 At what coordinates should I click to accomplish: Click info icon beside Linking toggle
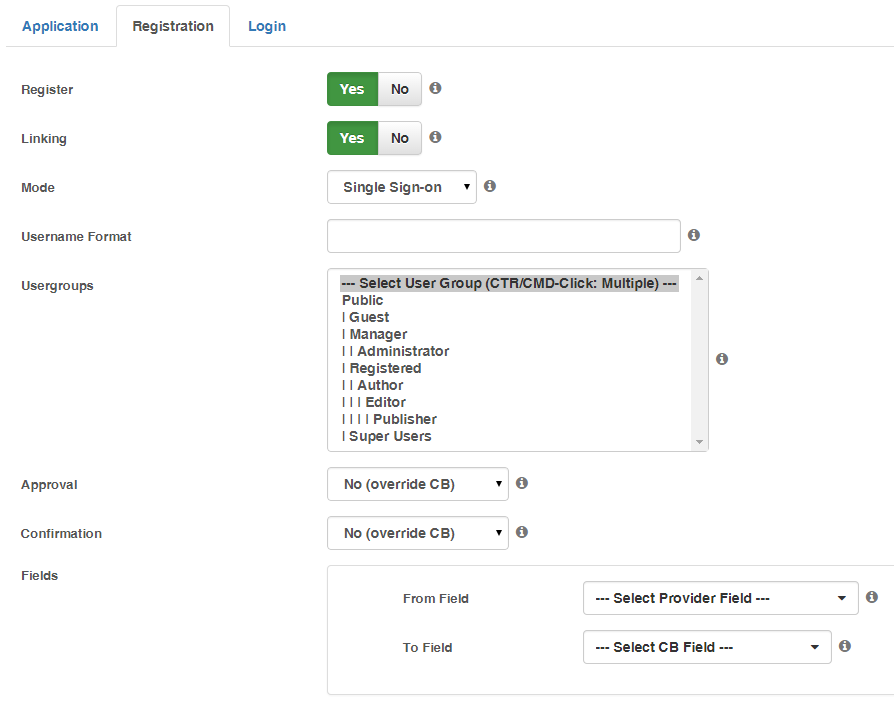coord(435,137)
